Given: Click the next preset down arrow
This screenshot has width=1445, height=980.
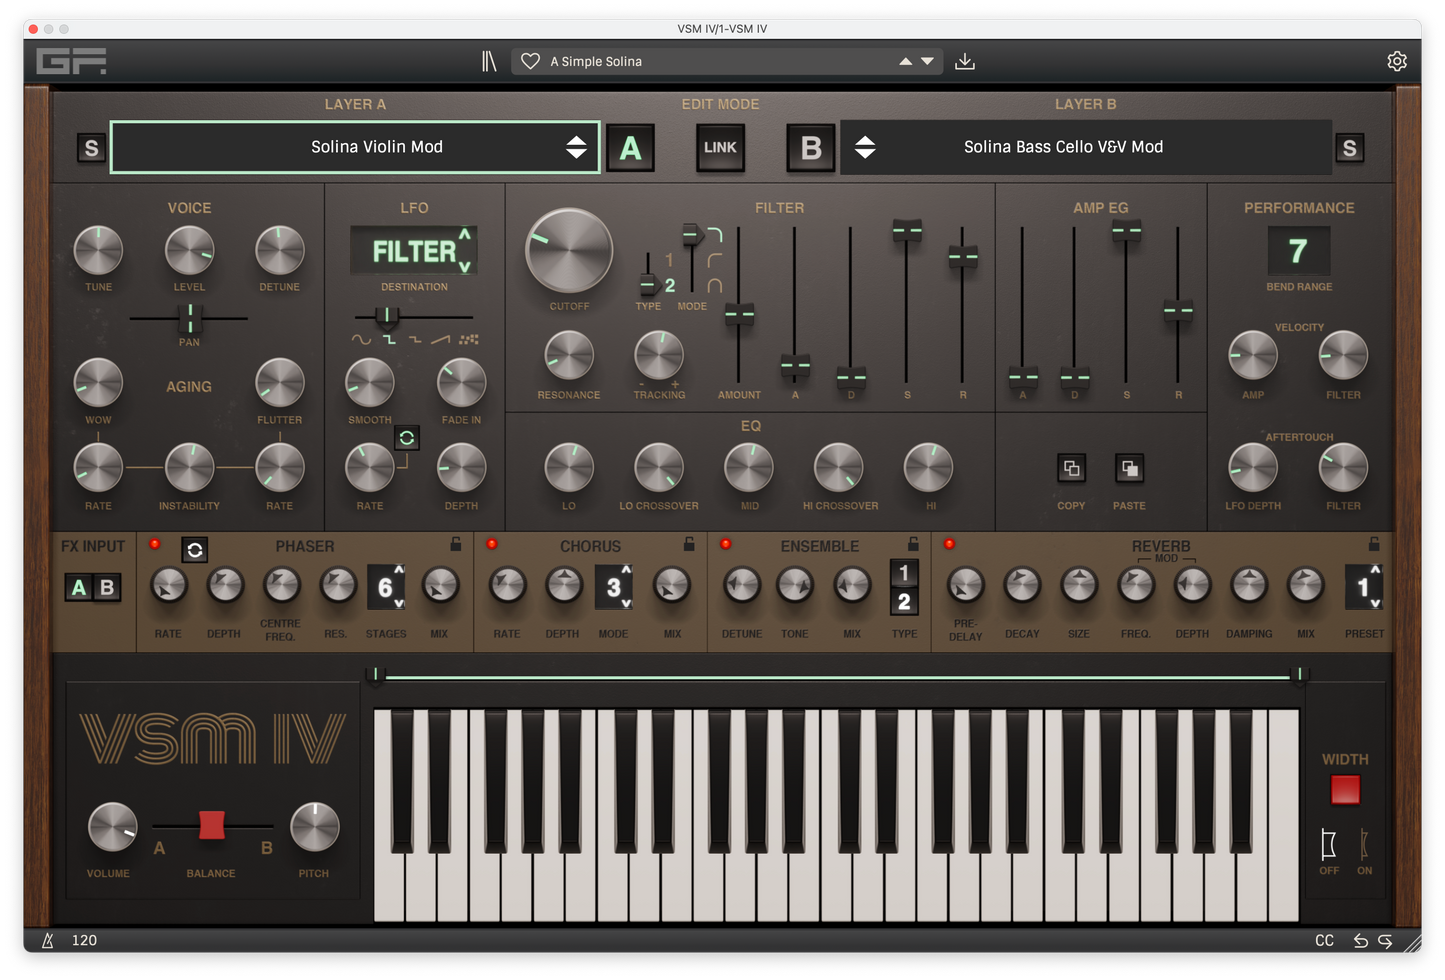Looking at the screenshot, I should point(927,61).
